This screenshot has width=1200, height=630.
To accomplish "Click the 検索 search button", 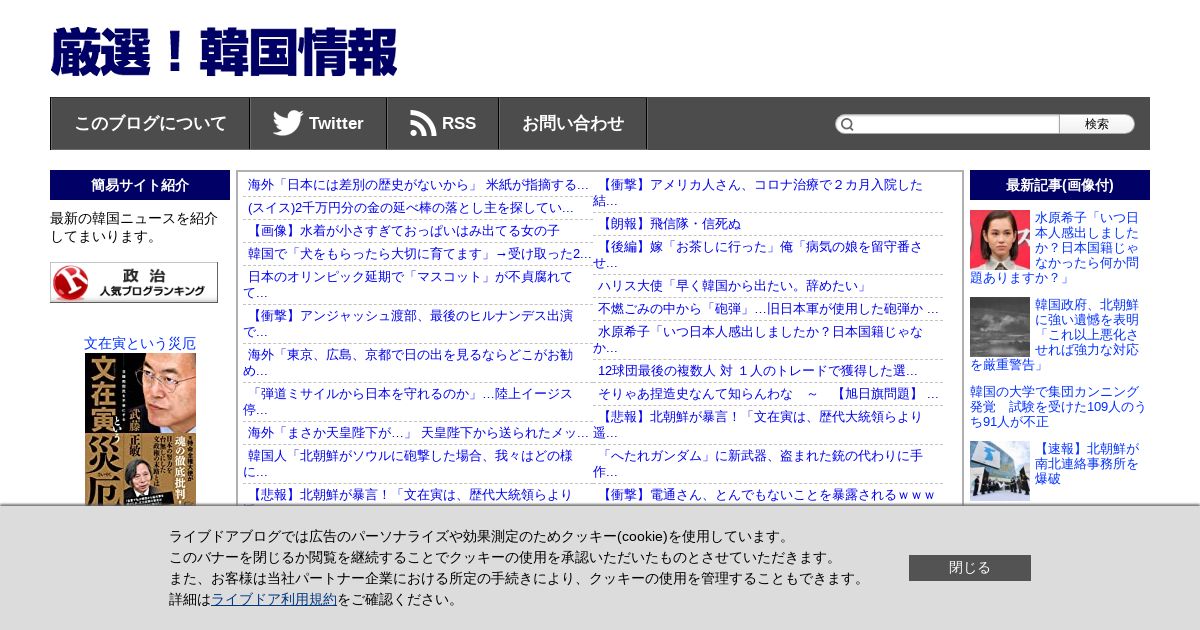I will [x=1097, y=124].
